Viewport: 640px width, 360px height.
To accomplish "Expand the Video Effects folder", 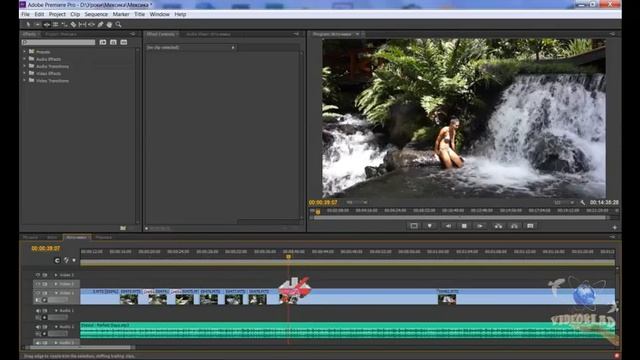I will point(24,73).
